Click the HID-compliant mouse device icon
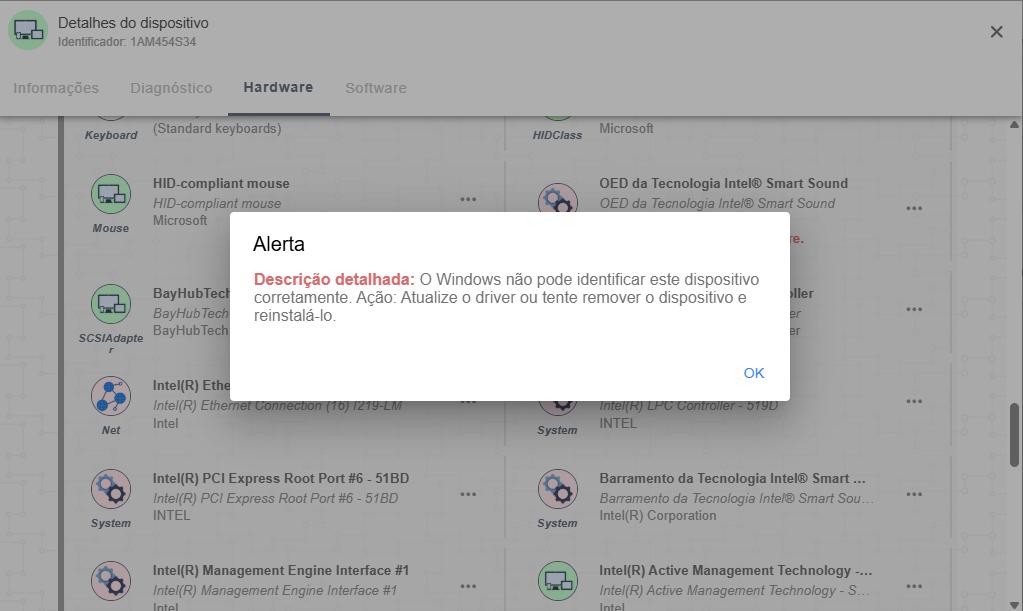Viewport: 1023px width, 611px height. [x=111, y=194]
